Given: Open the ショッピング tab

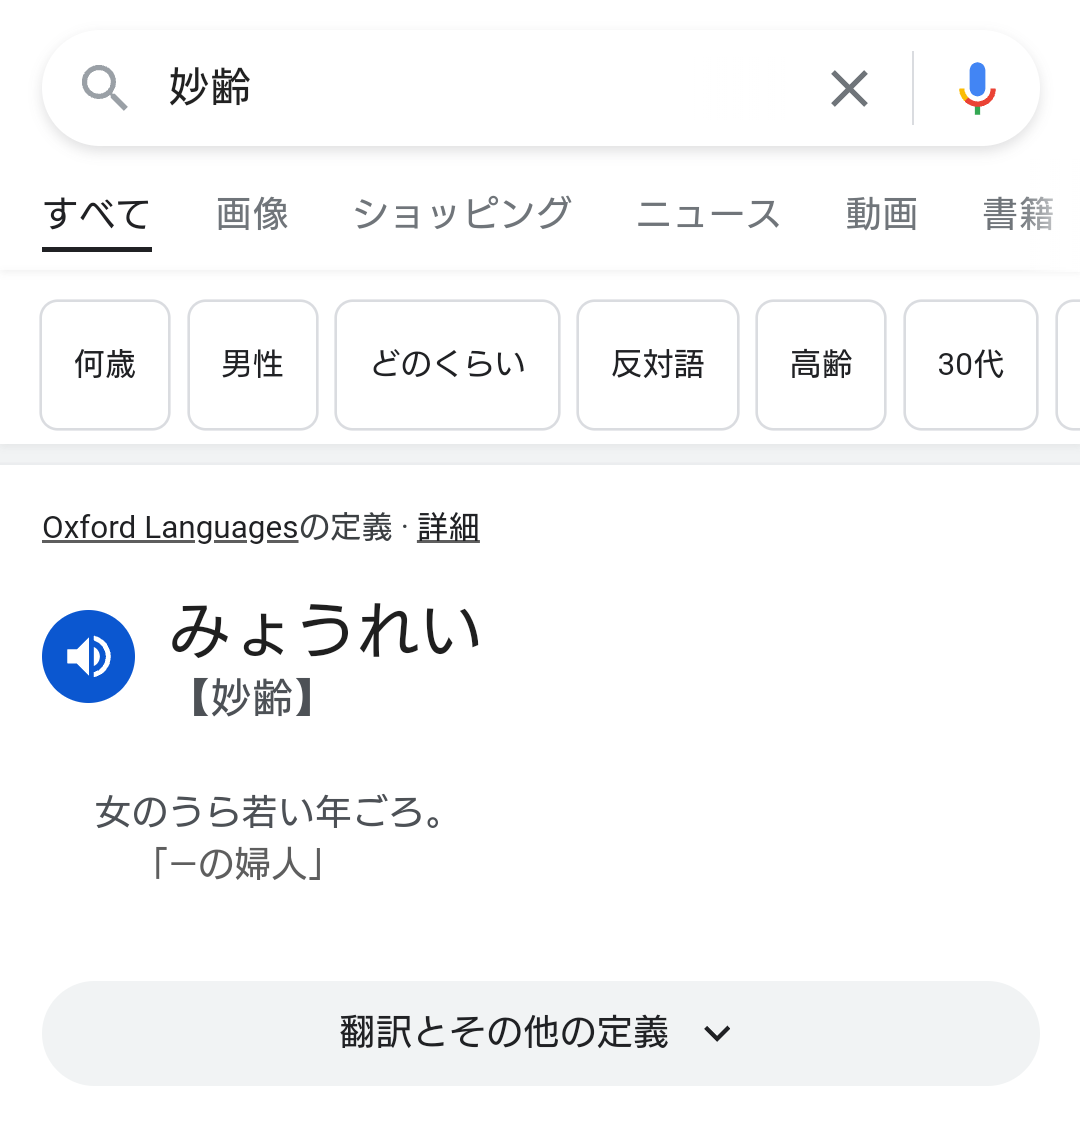Looking at the screenshot, I should 462,214.
